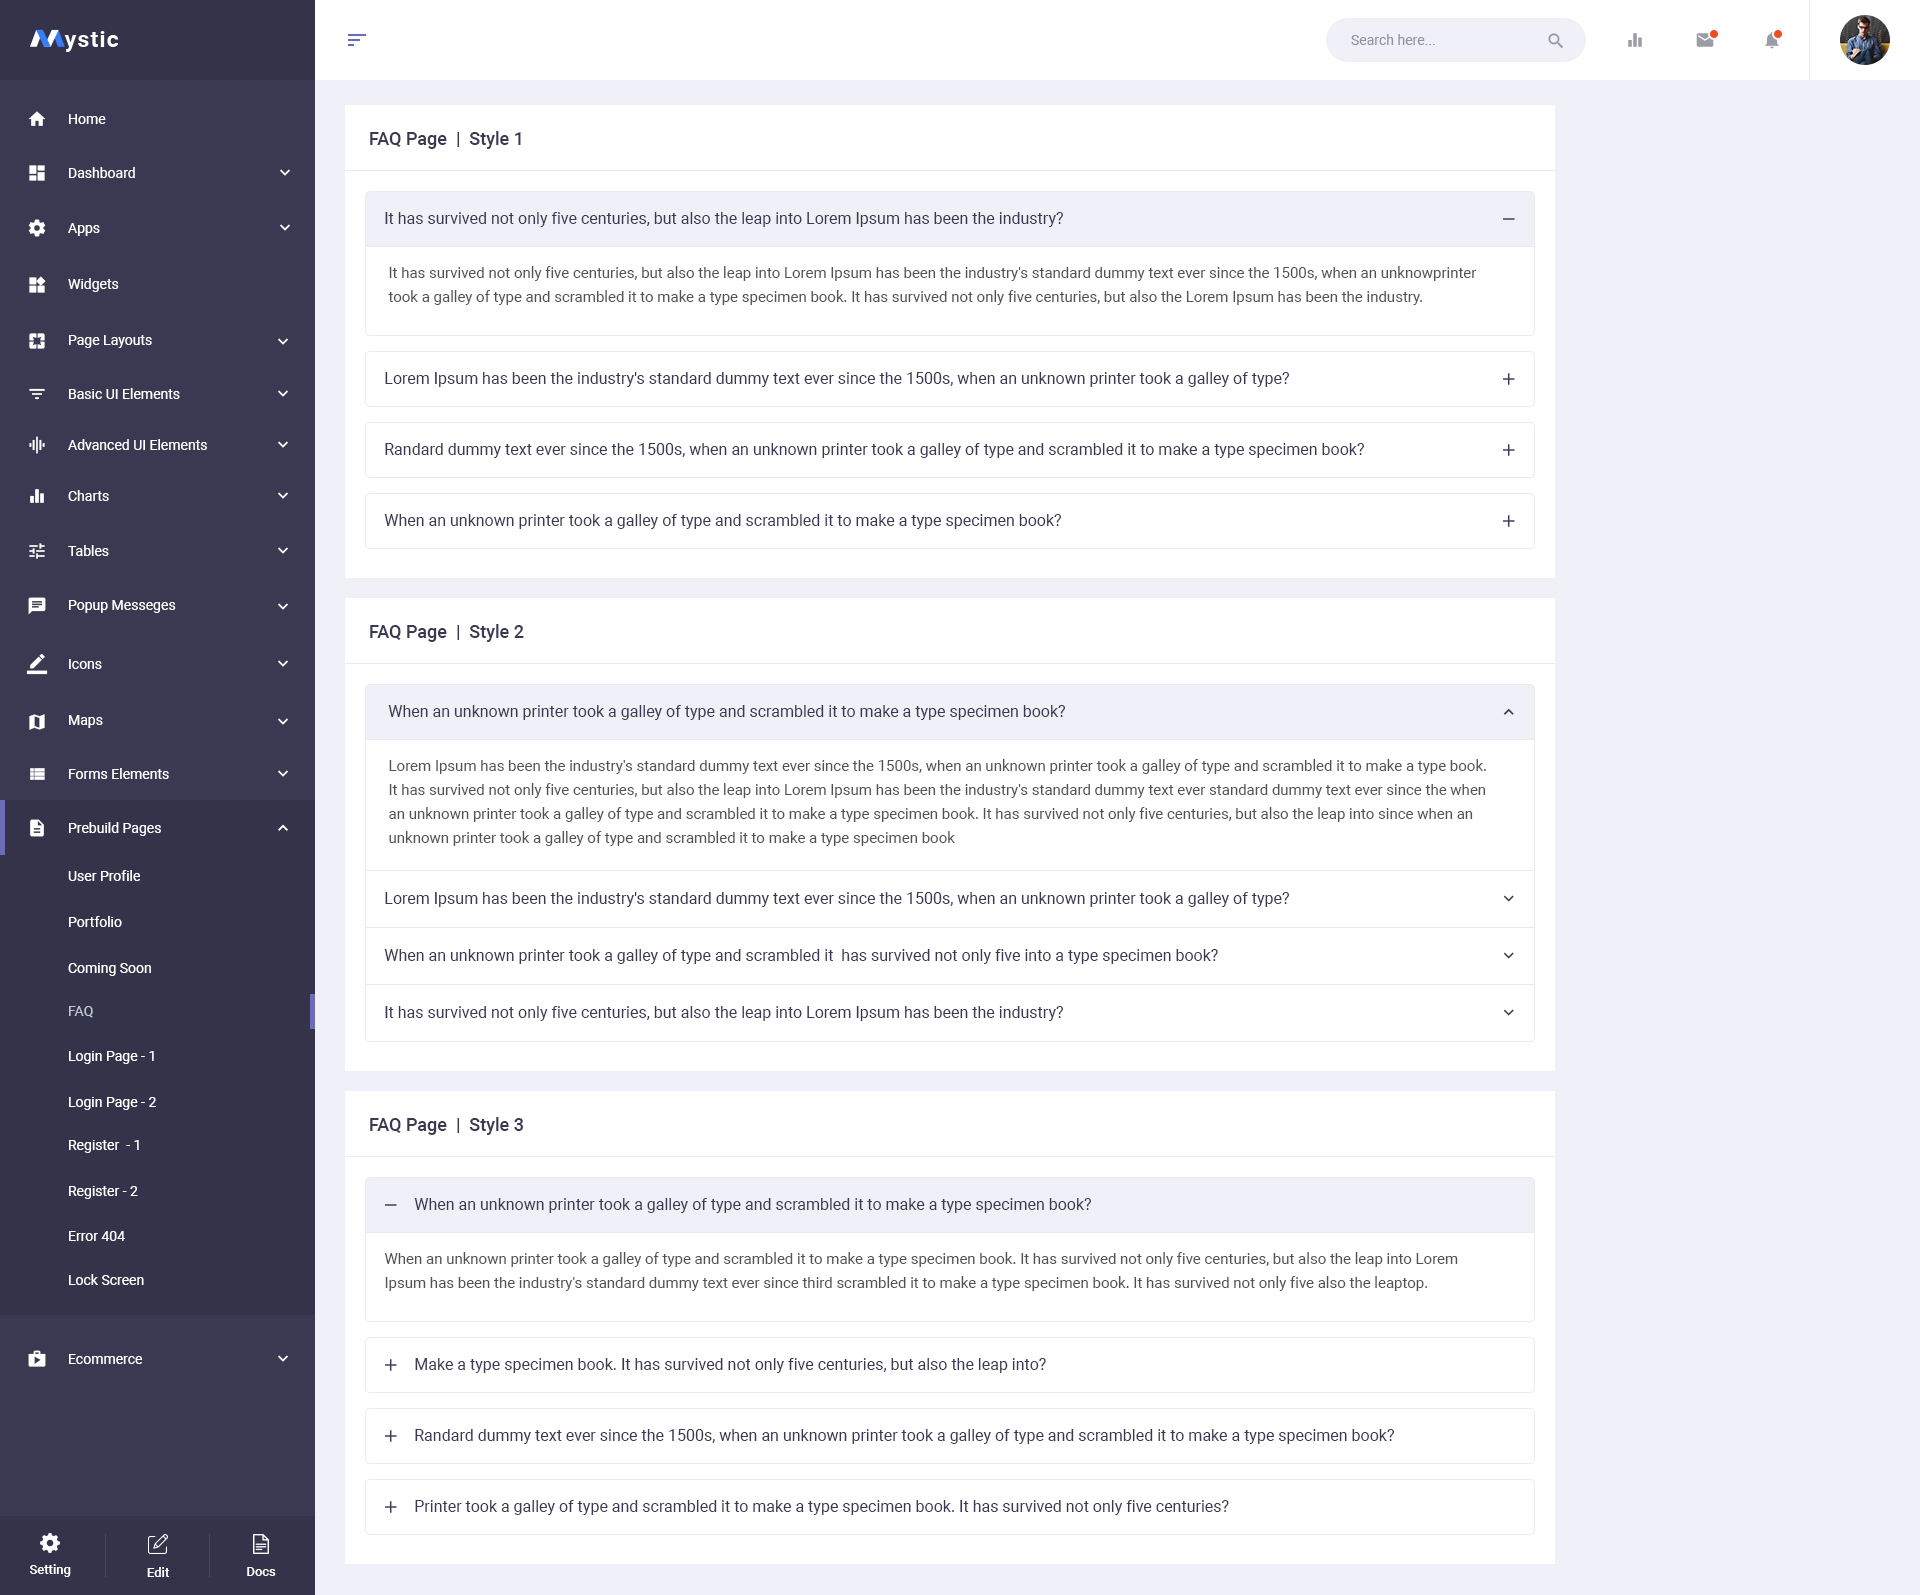Click the Portfolio link in the sidebar
1920x1595 pixels.
click(x=95, y=921)
